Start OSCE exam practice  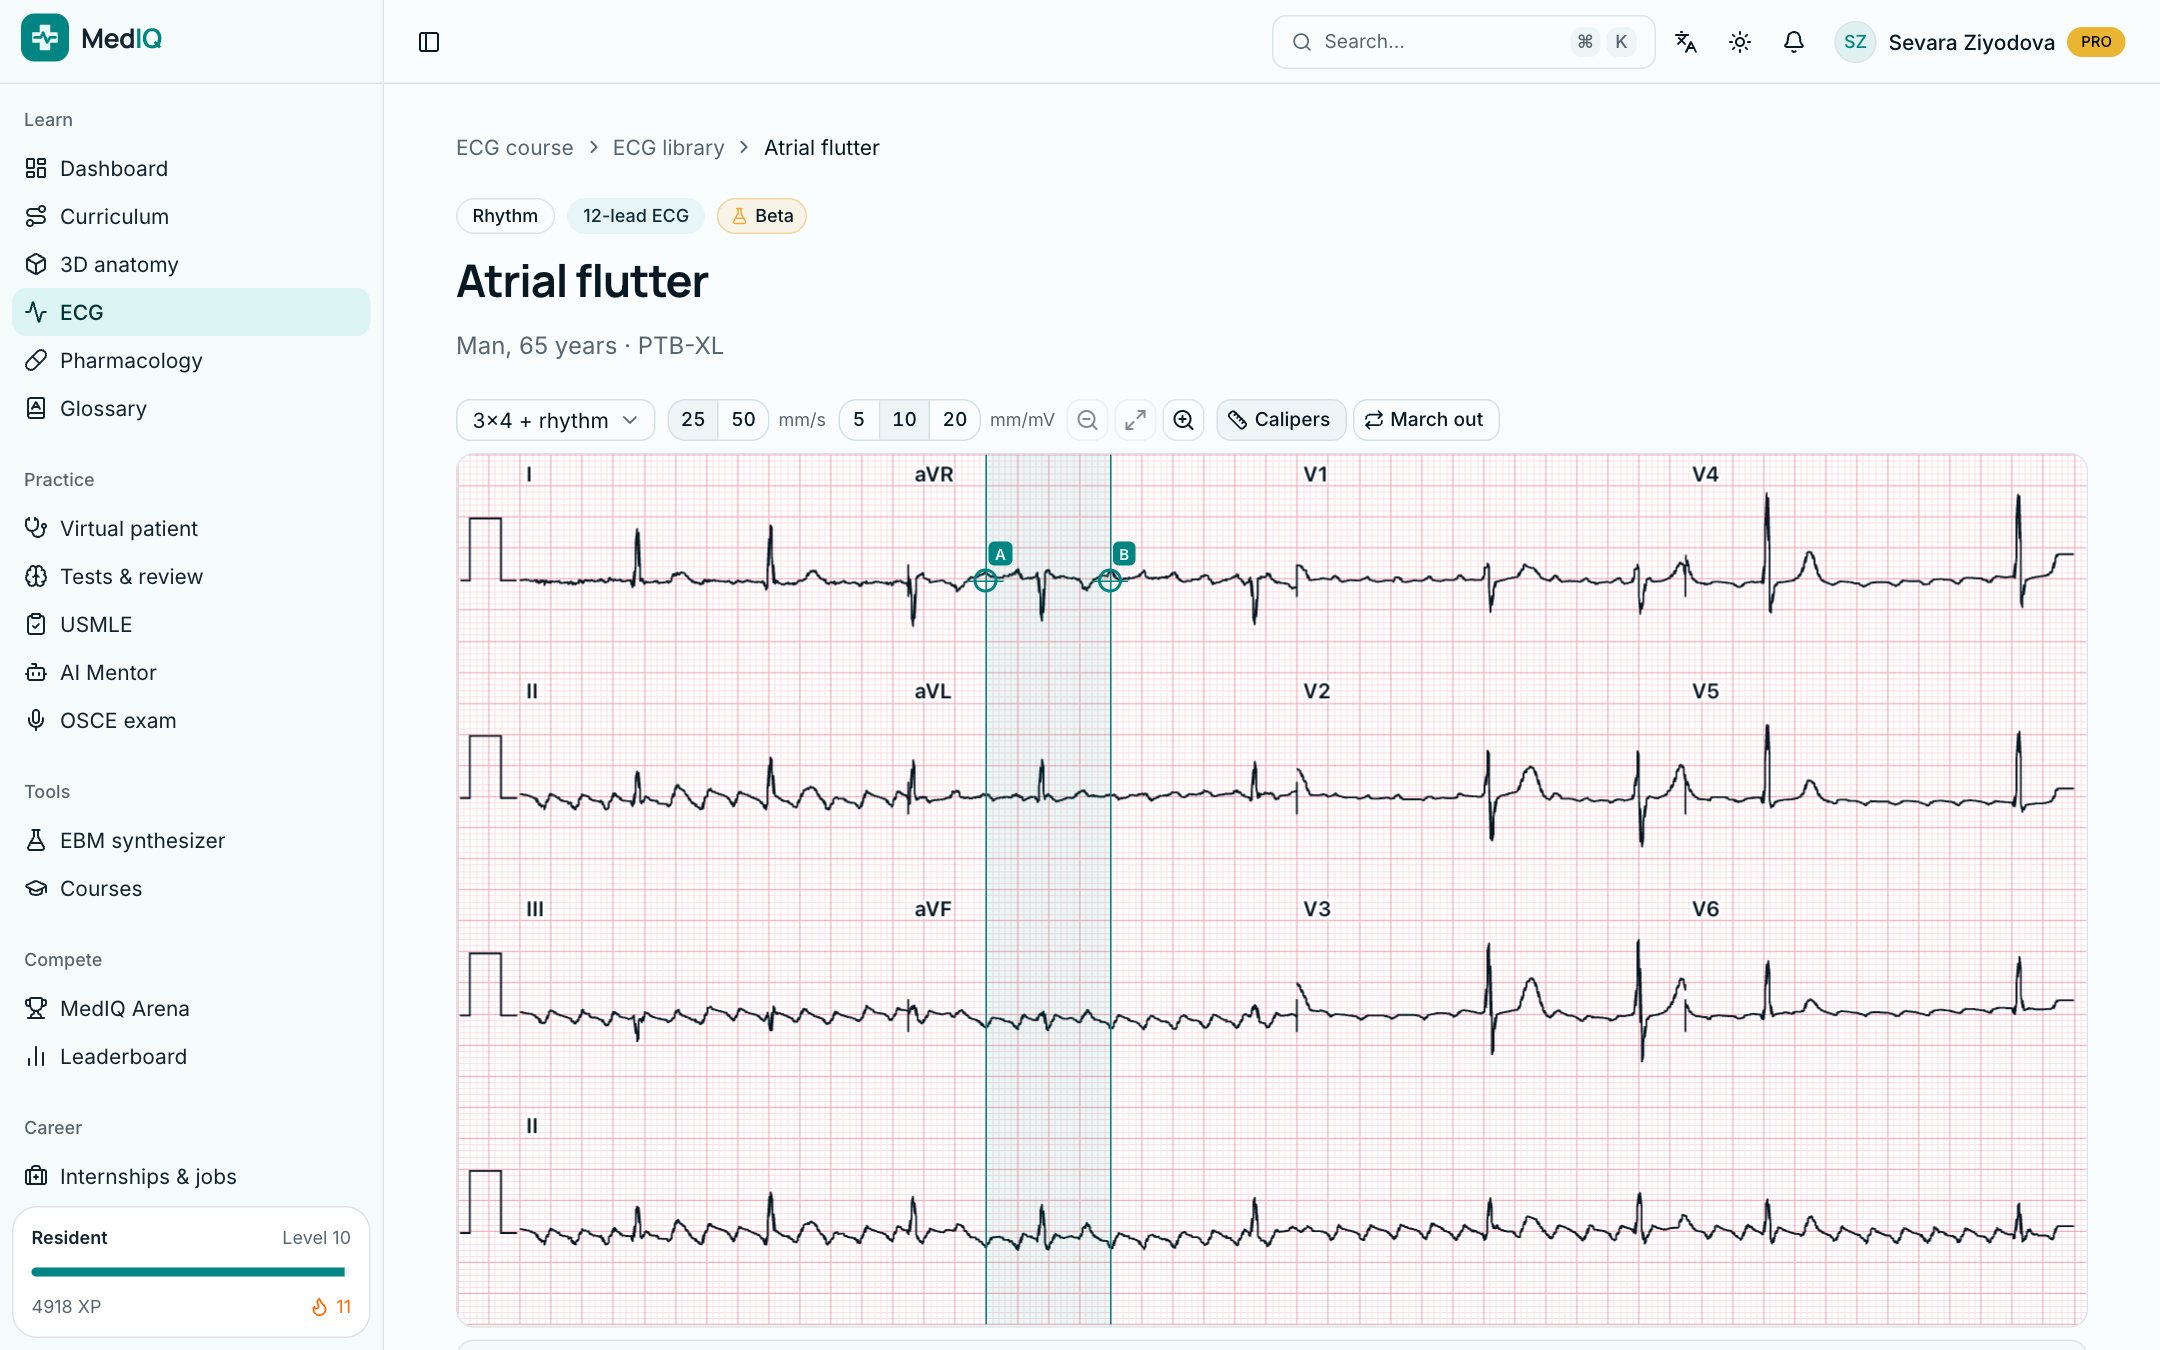[191, 720]
